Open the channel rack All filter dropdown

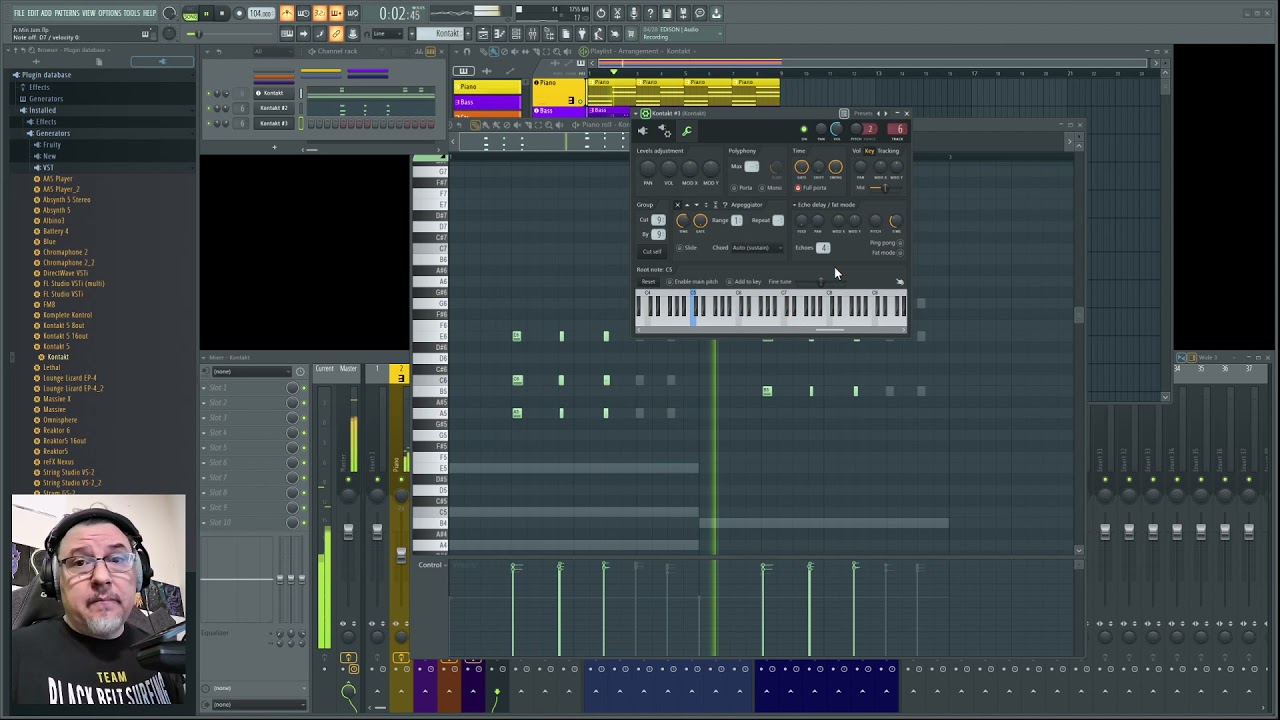pos(273,51)
